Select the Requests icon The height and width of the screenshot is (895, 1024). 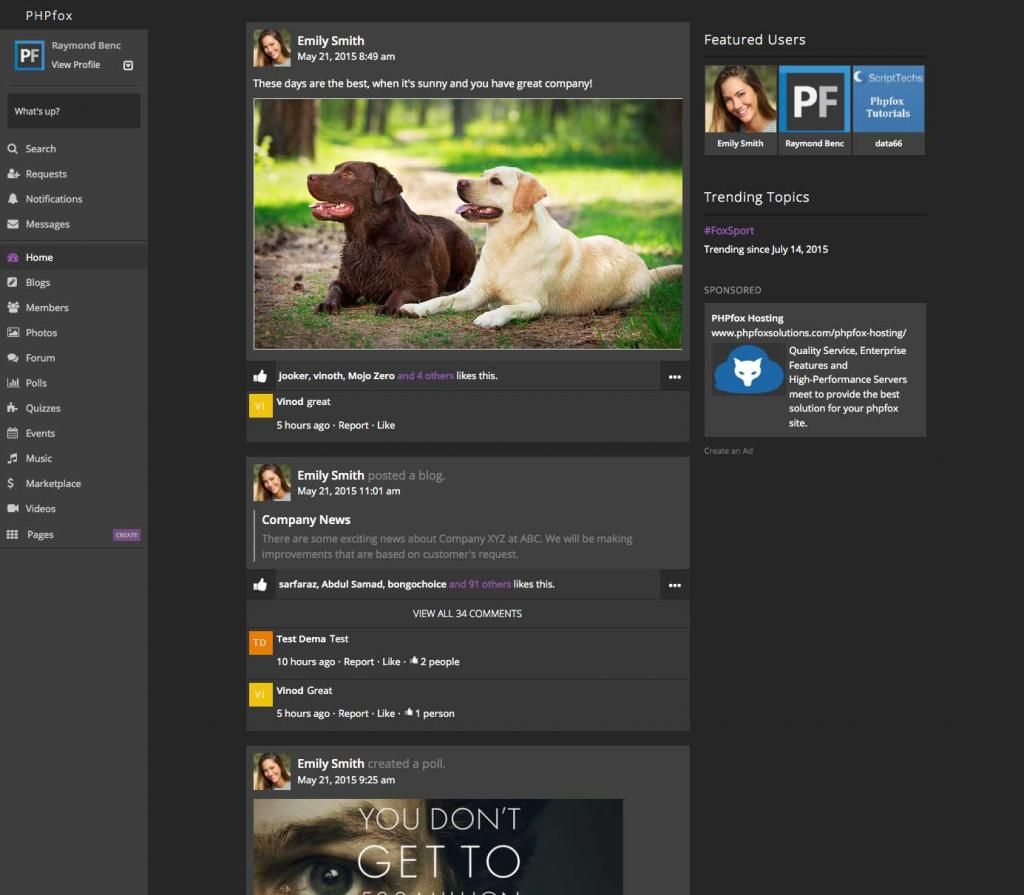(x=14, y=173)
